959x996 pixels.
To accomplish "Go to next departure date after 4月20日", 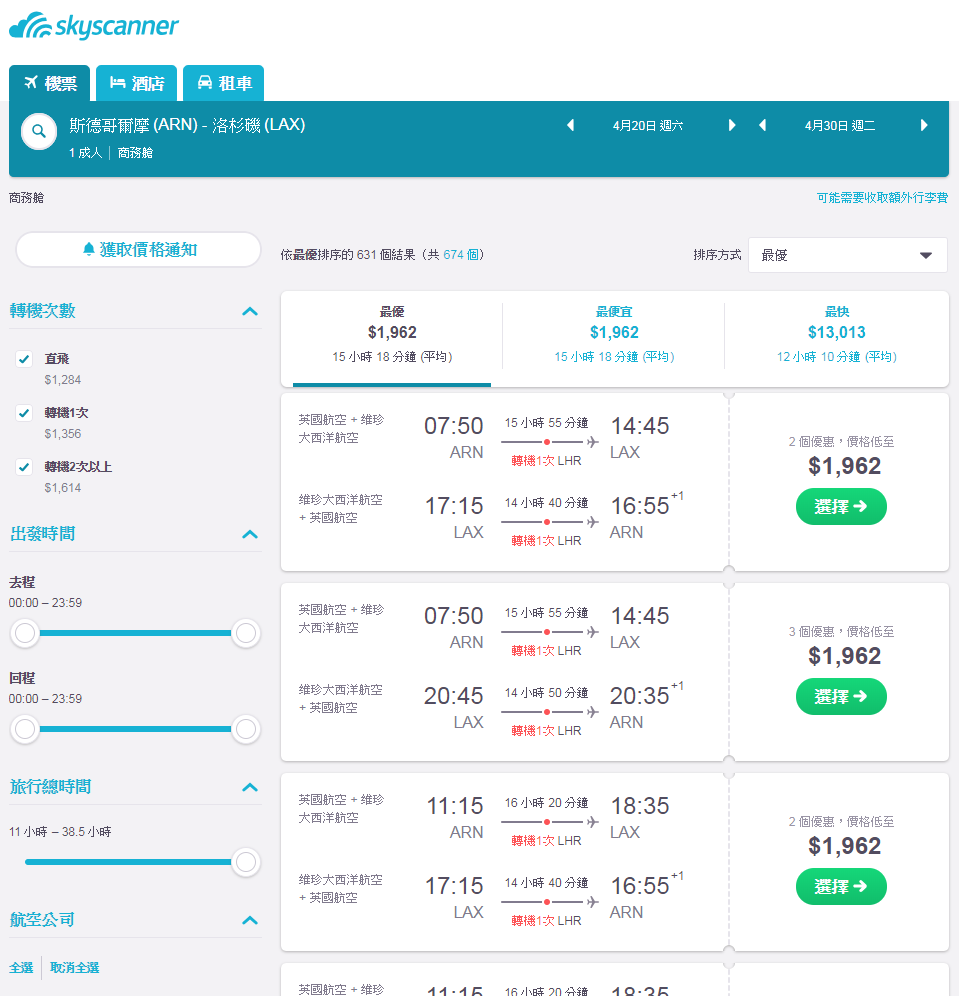I will (x=732, y=125).
